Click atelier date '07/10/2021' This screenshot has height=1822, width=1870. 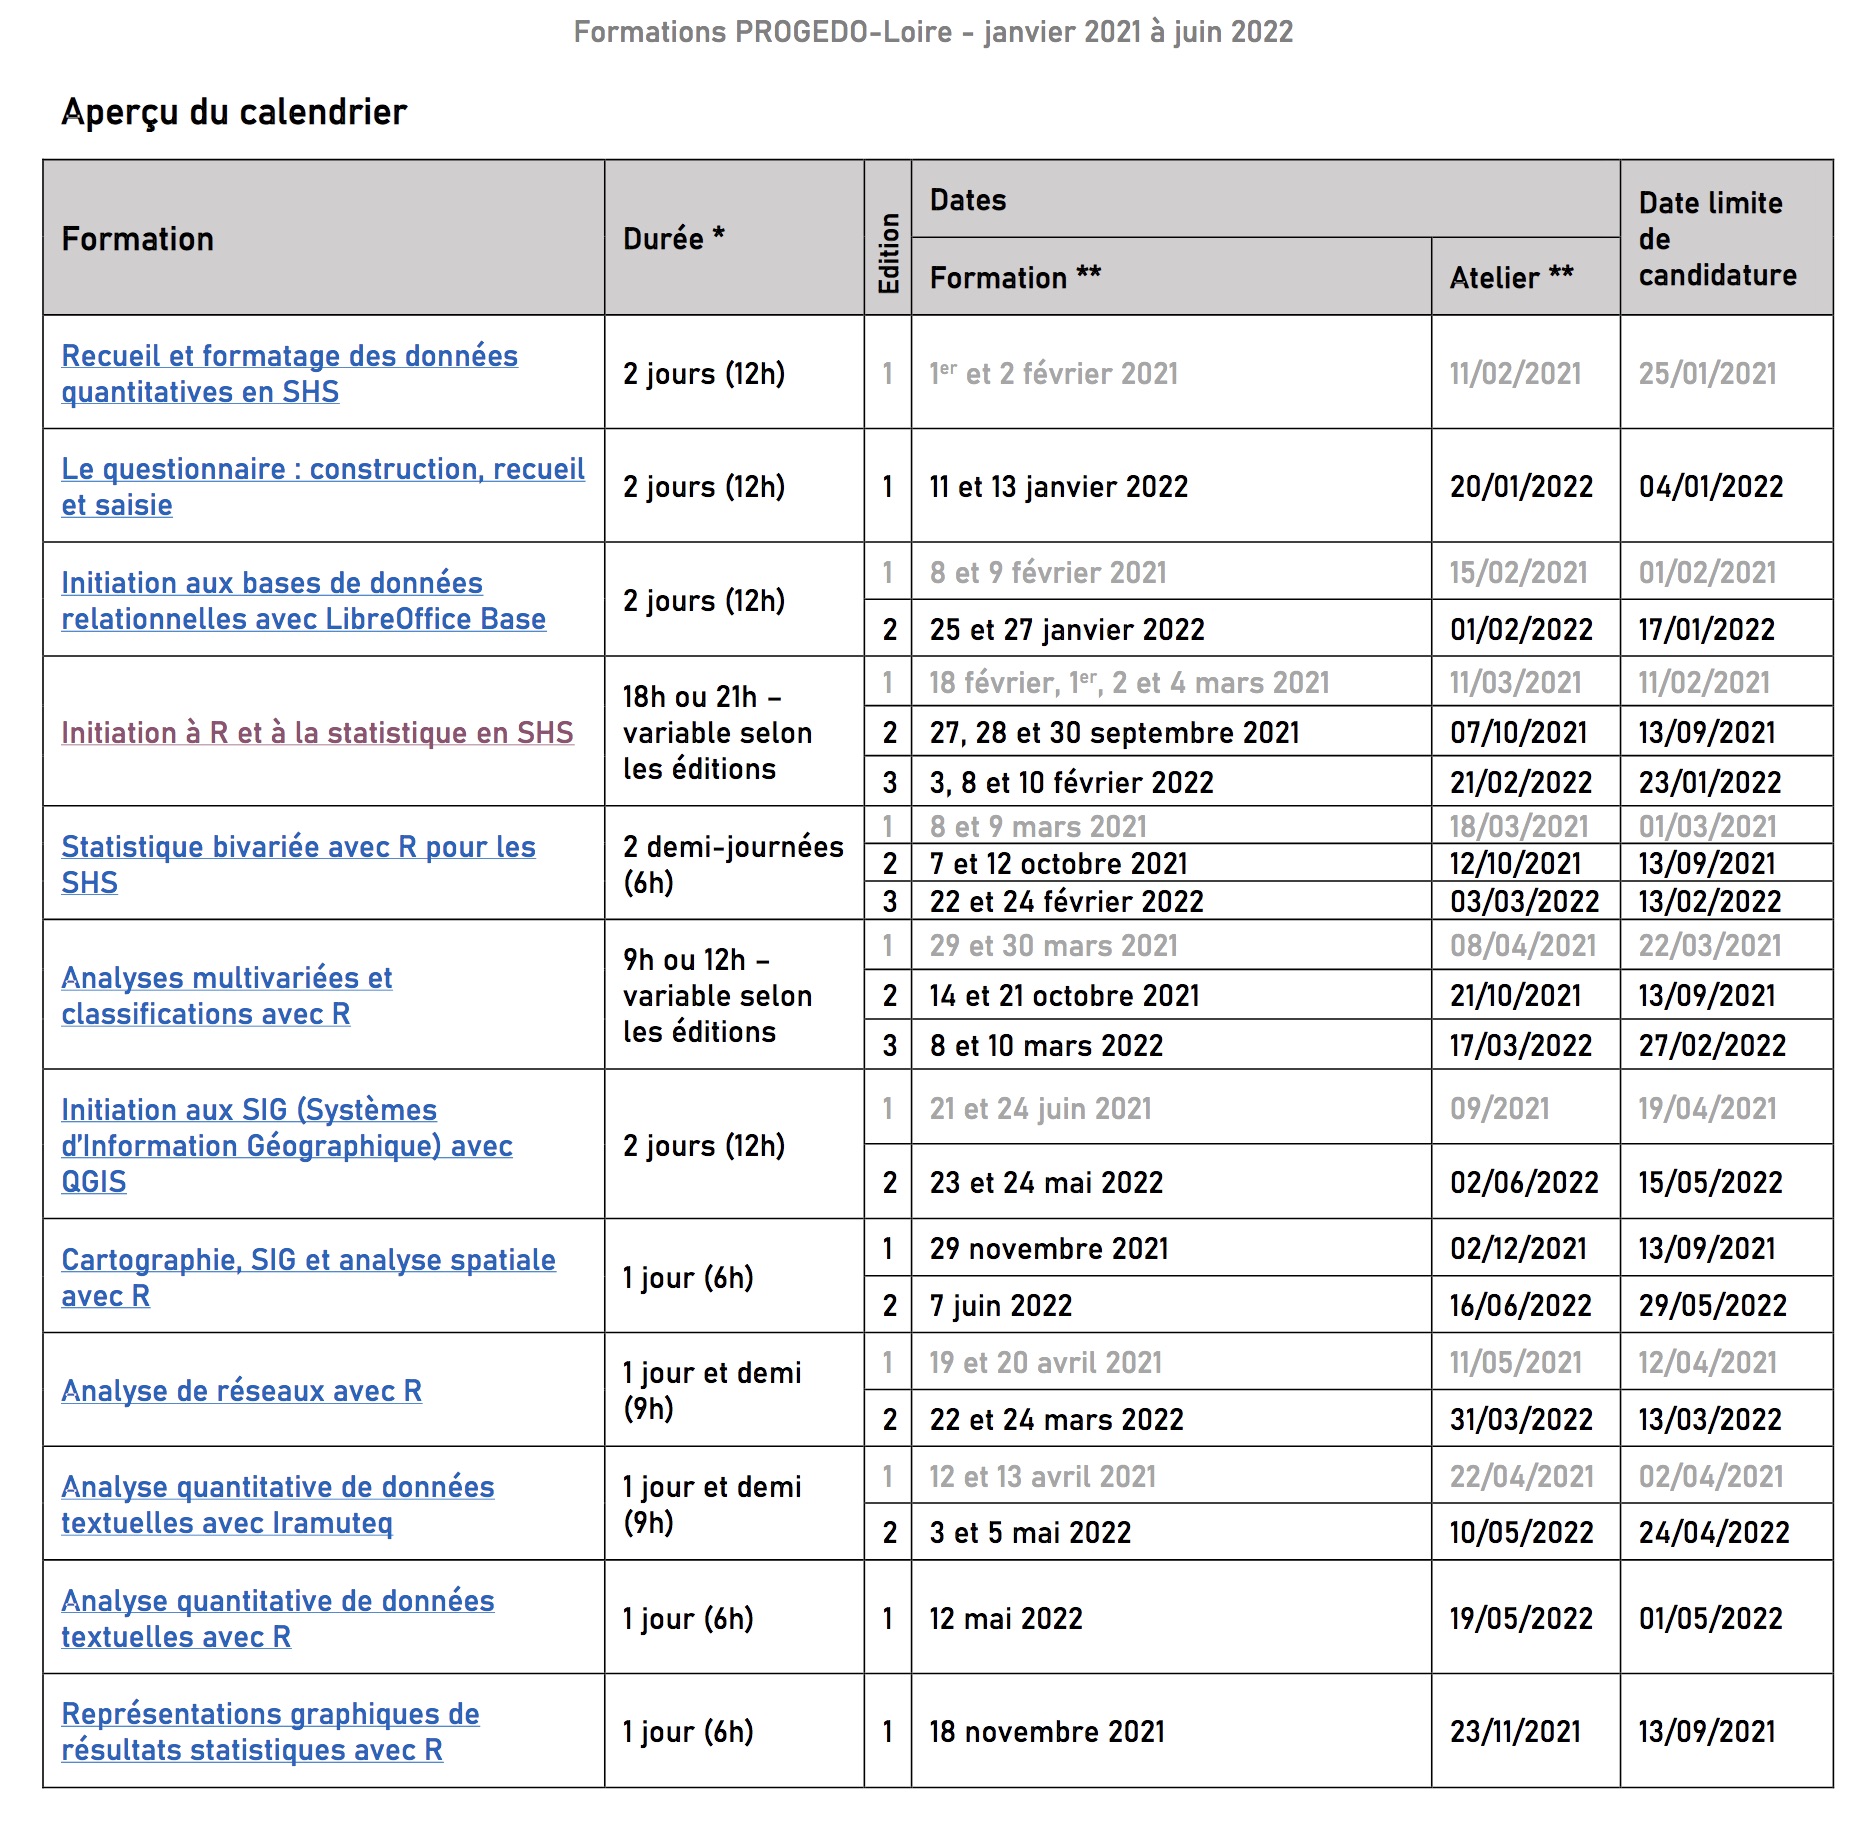click(1518, 732)
